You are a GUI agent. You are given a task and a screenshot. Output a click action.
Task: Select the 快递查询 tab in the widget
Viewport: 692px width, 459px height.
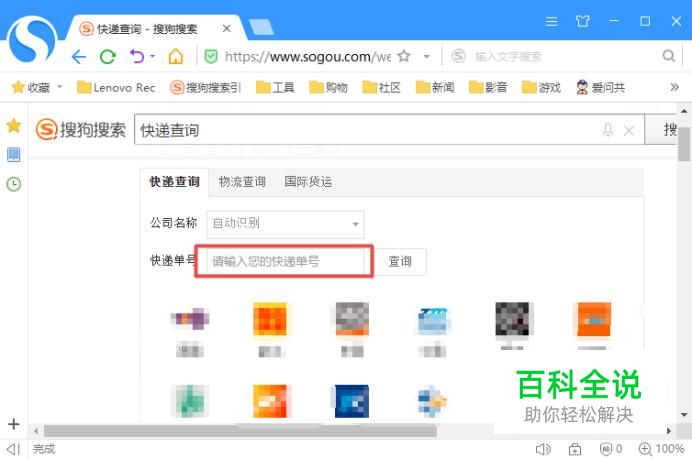[174, 181]
